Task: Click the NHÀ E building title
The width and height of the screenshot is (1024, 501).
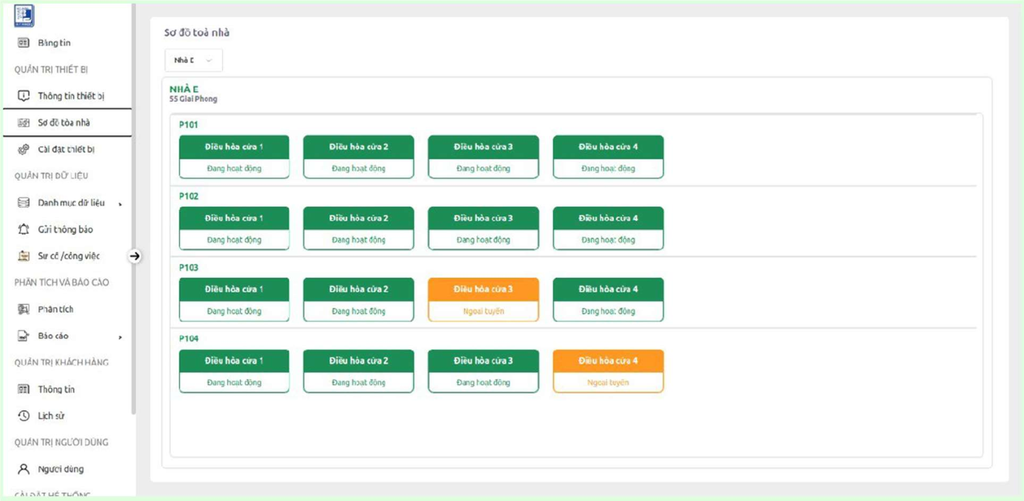Action: [184, 89]
